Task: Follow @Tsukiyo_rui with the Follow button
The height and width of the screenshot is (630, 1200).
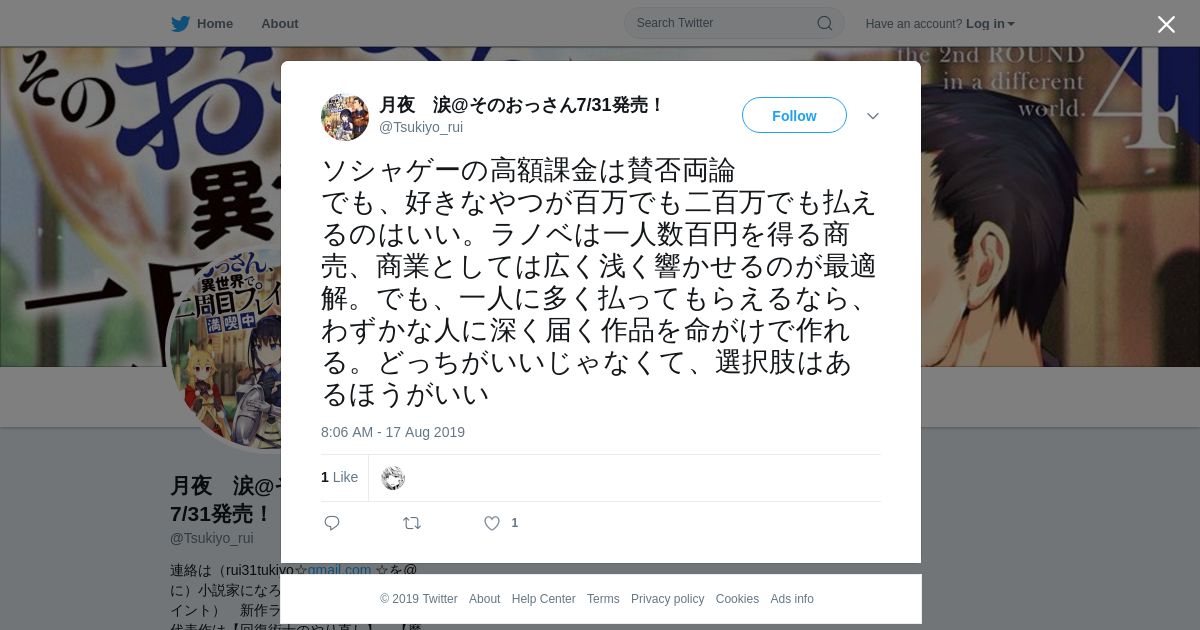Action: tap(794, 116)
